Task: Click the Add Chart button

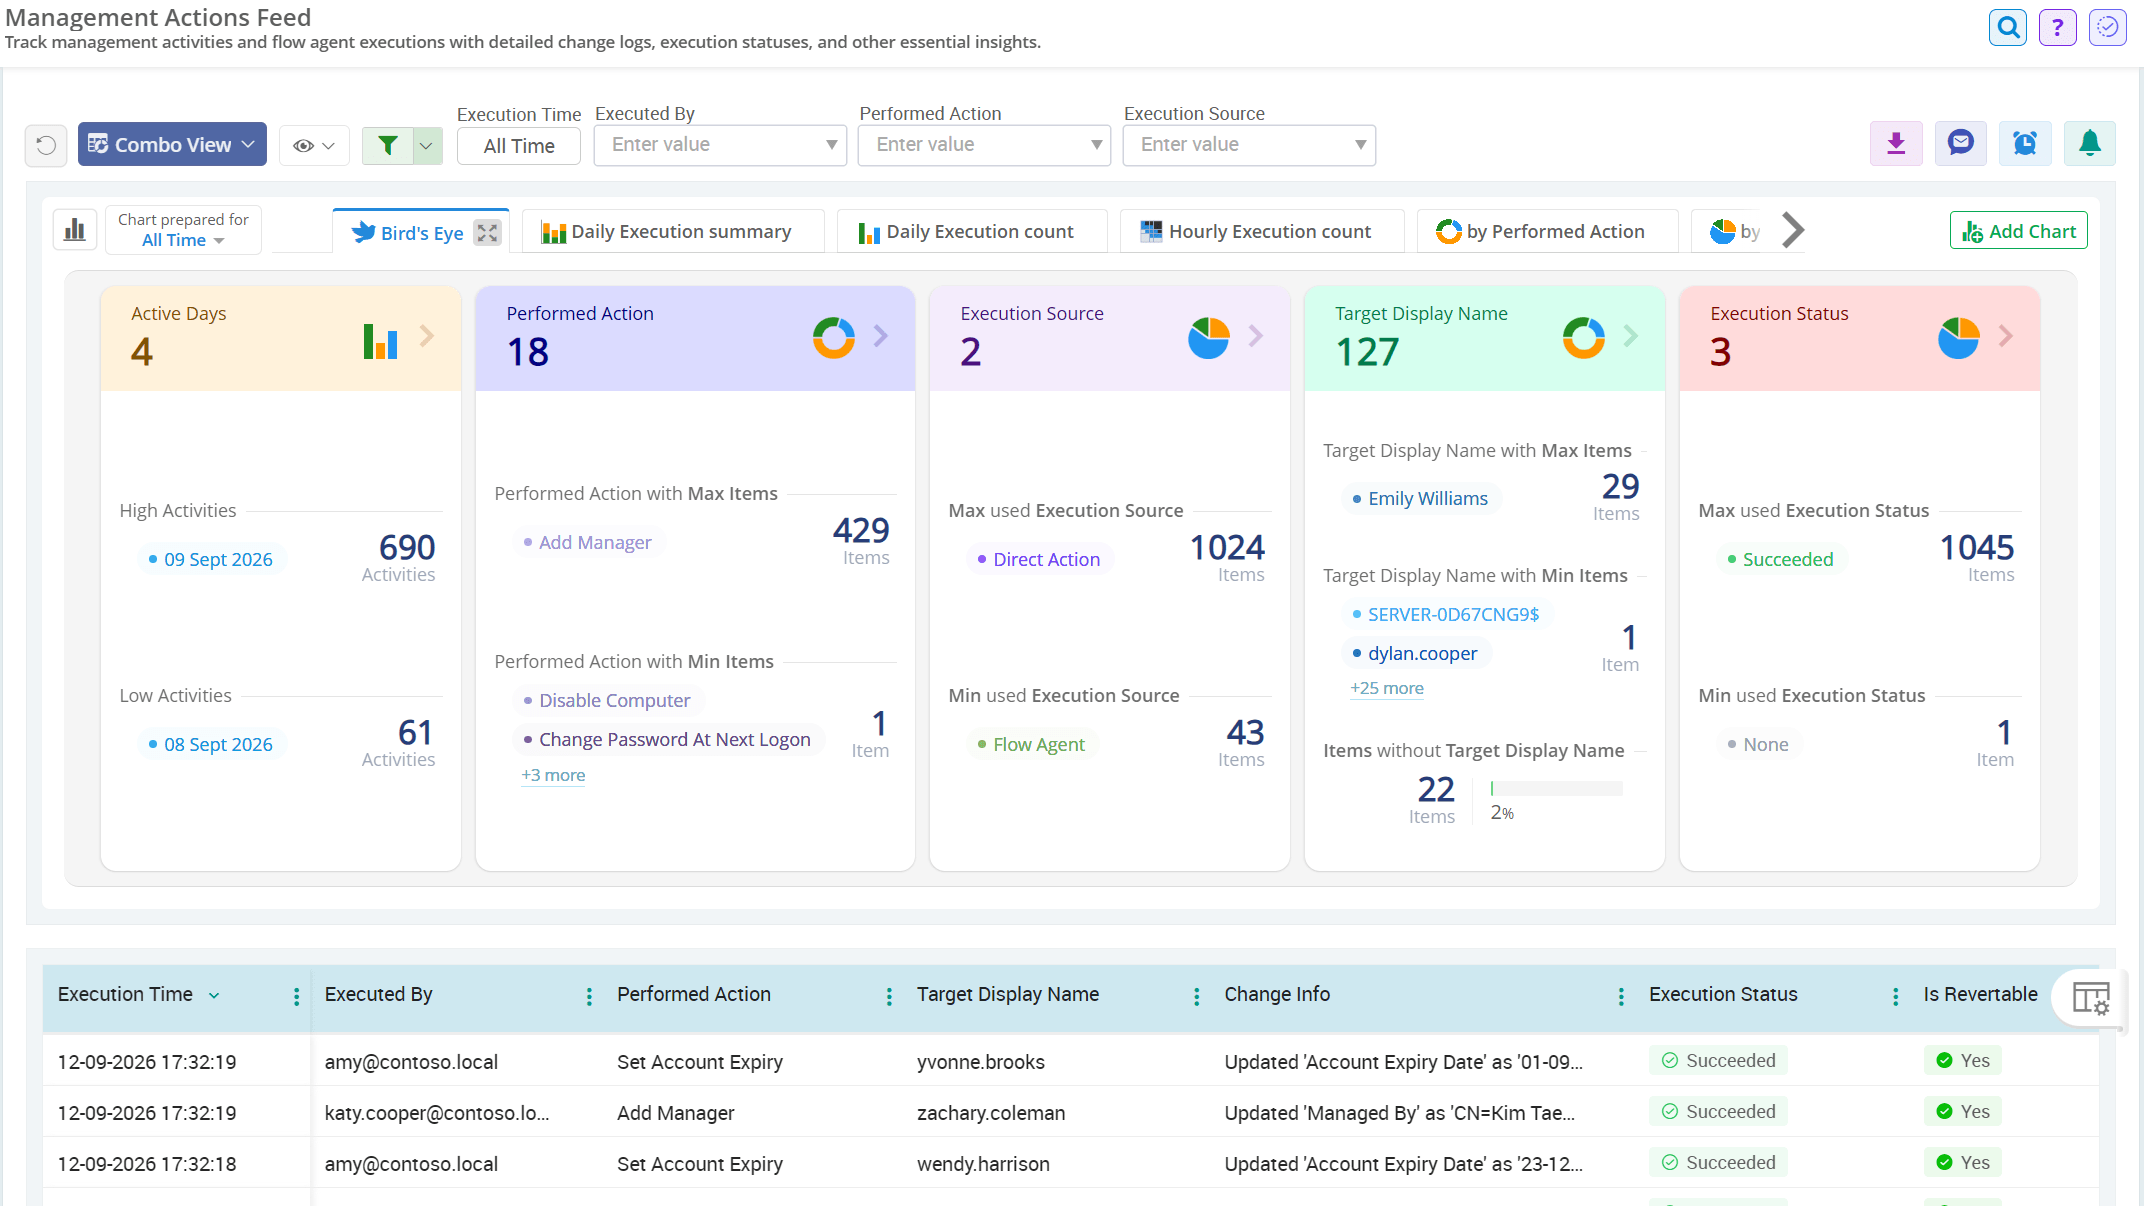Action: click(x=2018, y=231)
